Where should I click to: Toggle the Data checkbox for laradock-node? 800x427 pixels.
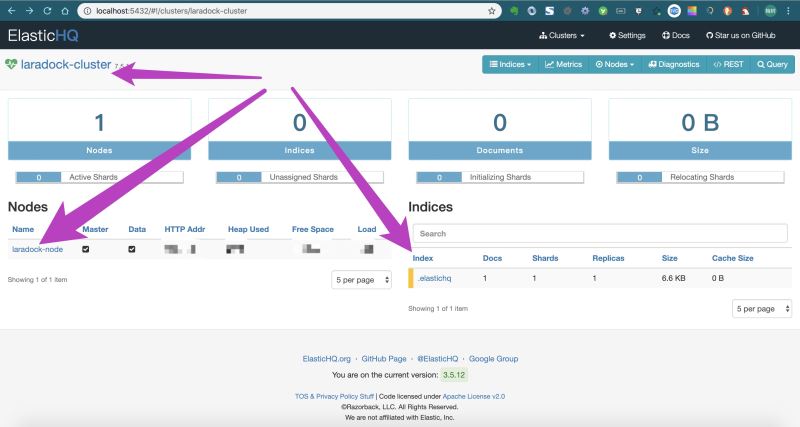pyautogui.click(x=132, y=249)
